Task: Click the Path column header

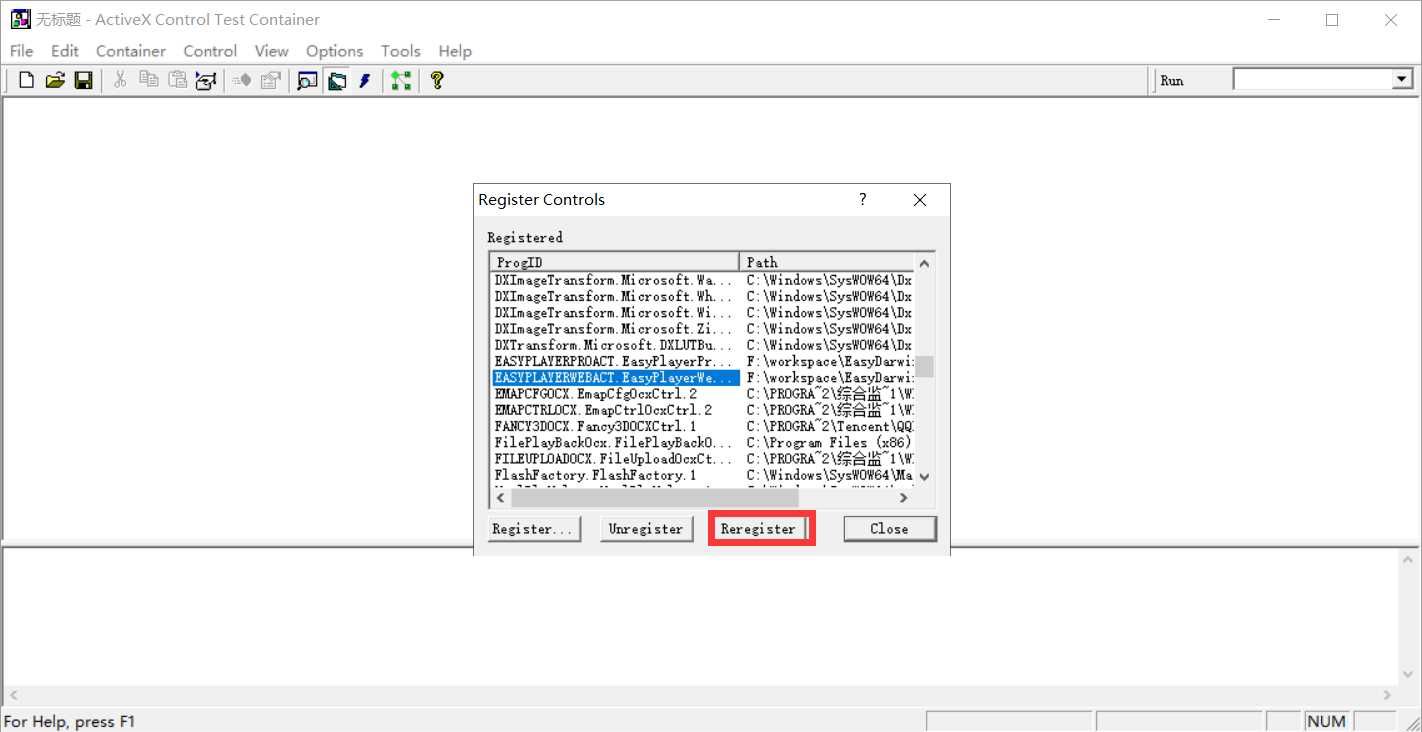Action: coord(826,262)
